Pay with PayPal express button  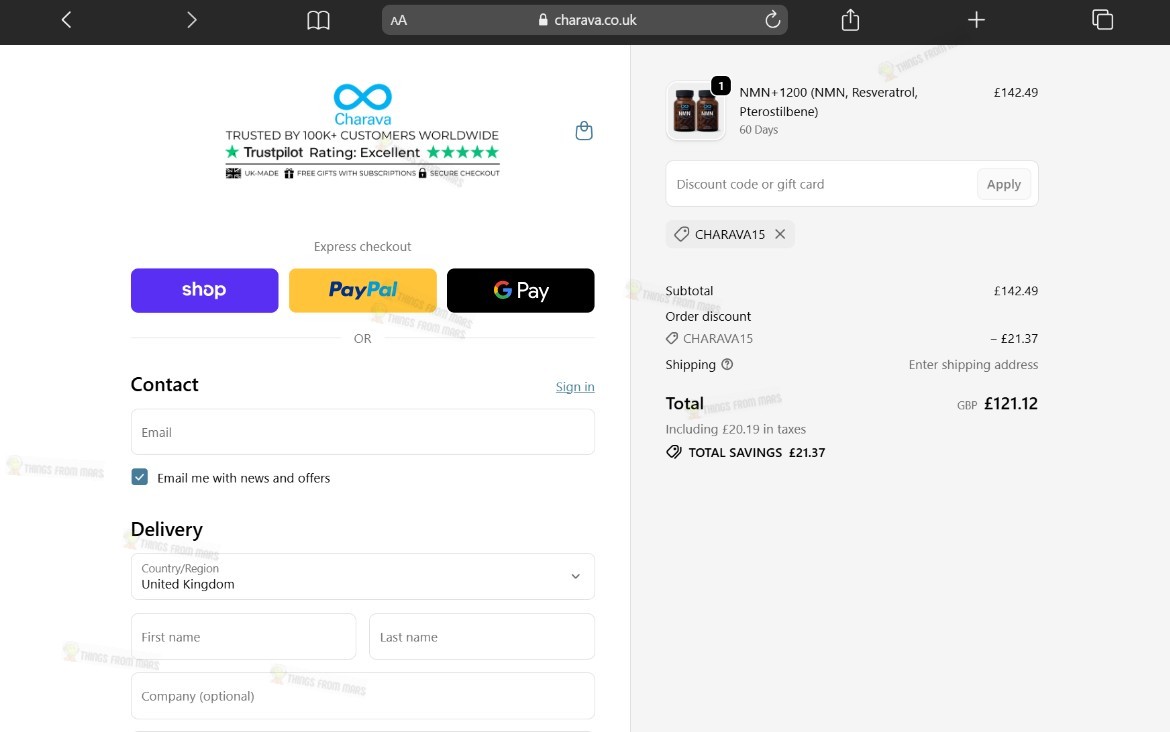363,290
